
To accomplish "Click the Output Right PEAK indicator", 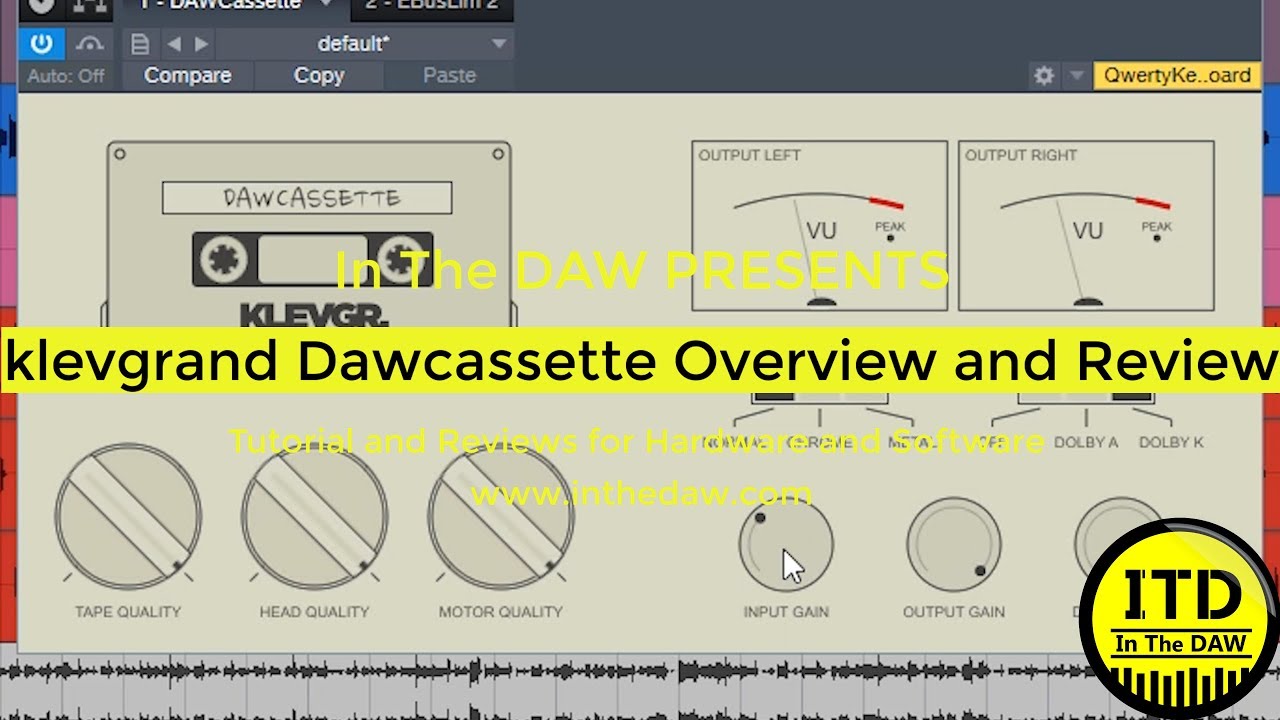I will pos(1157,232).
